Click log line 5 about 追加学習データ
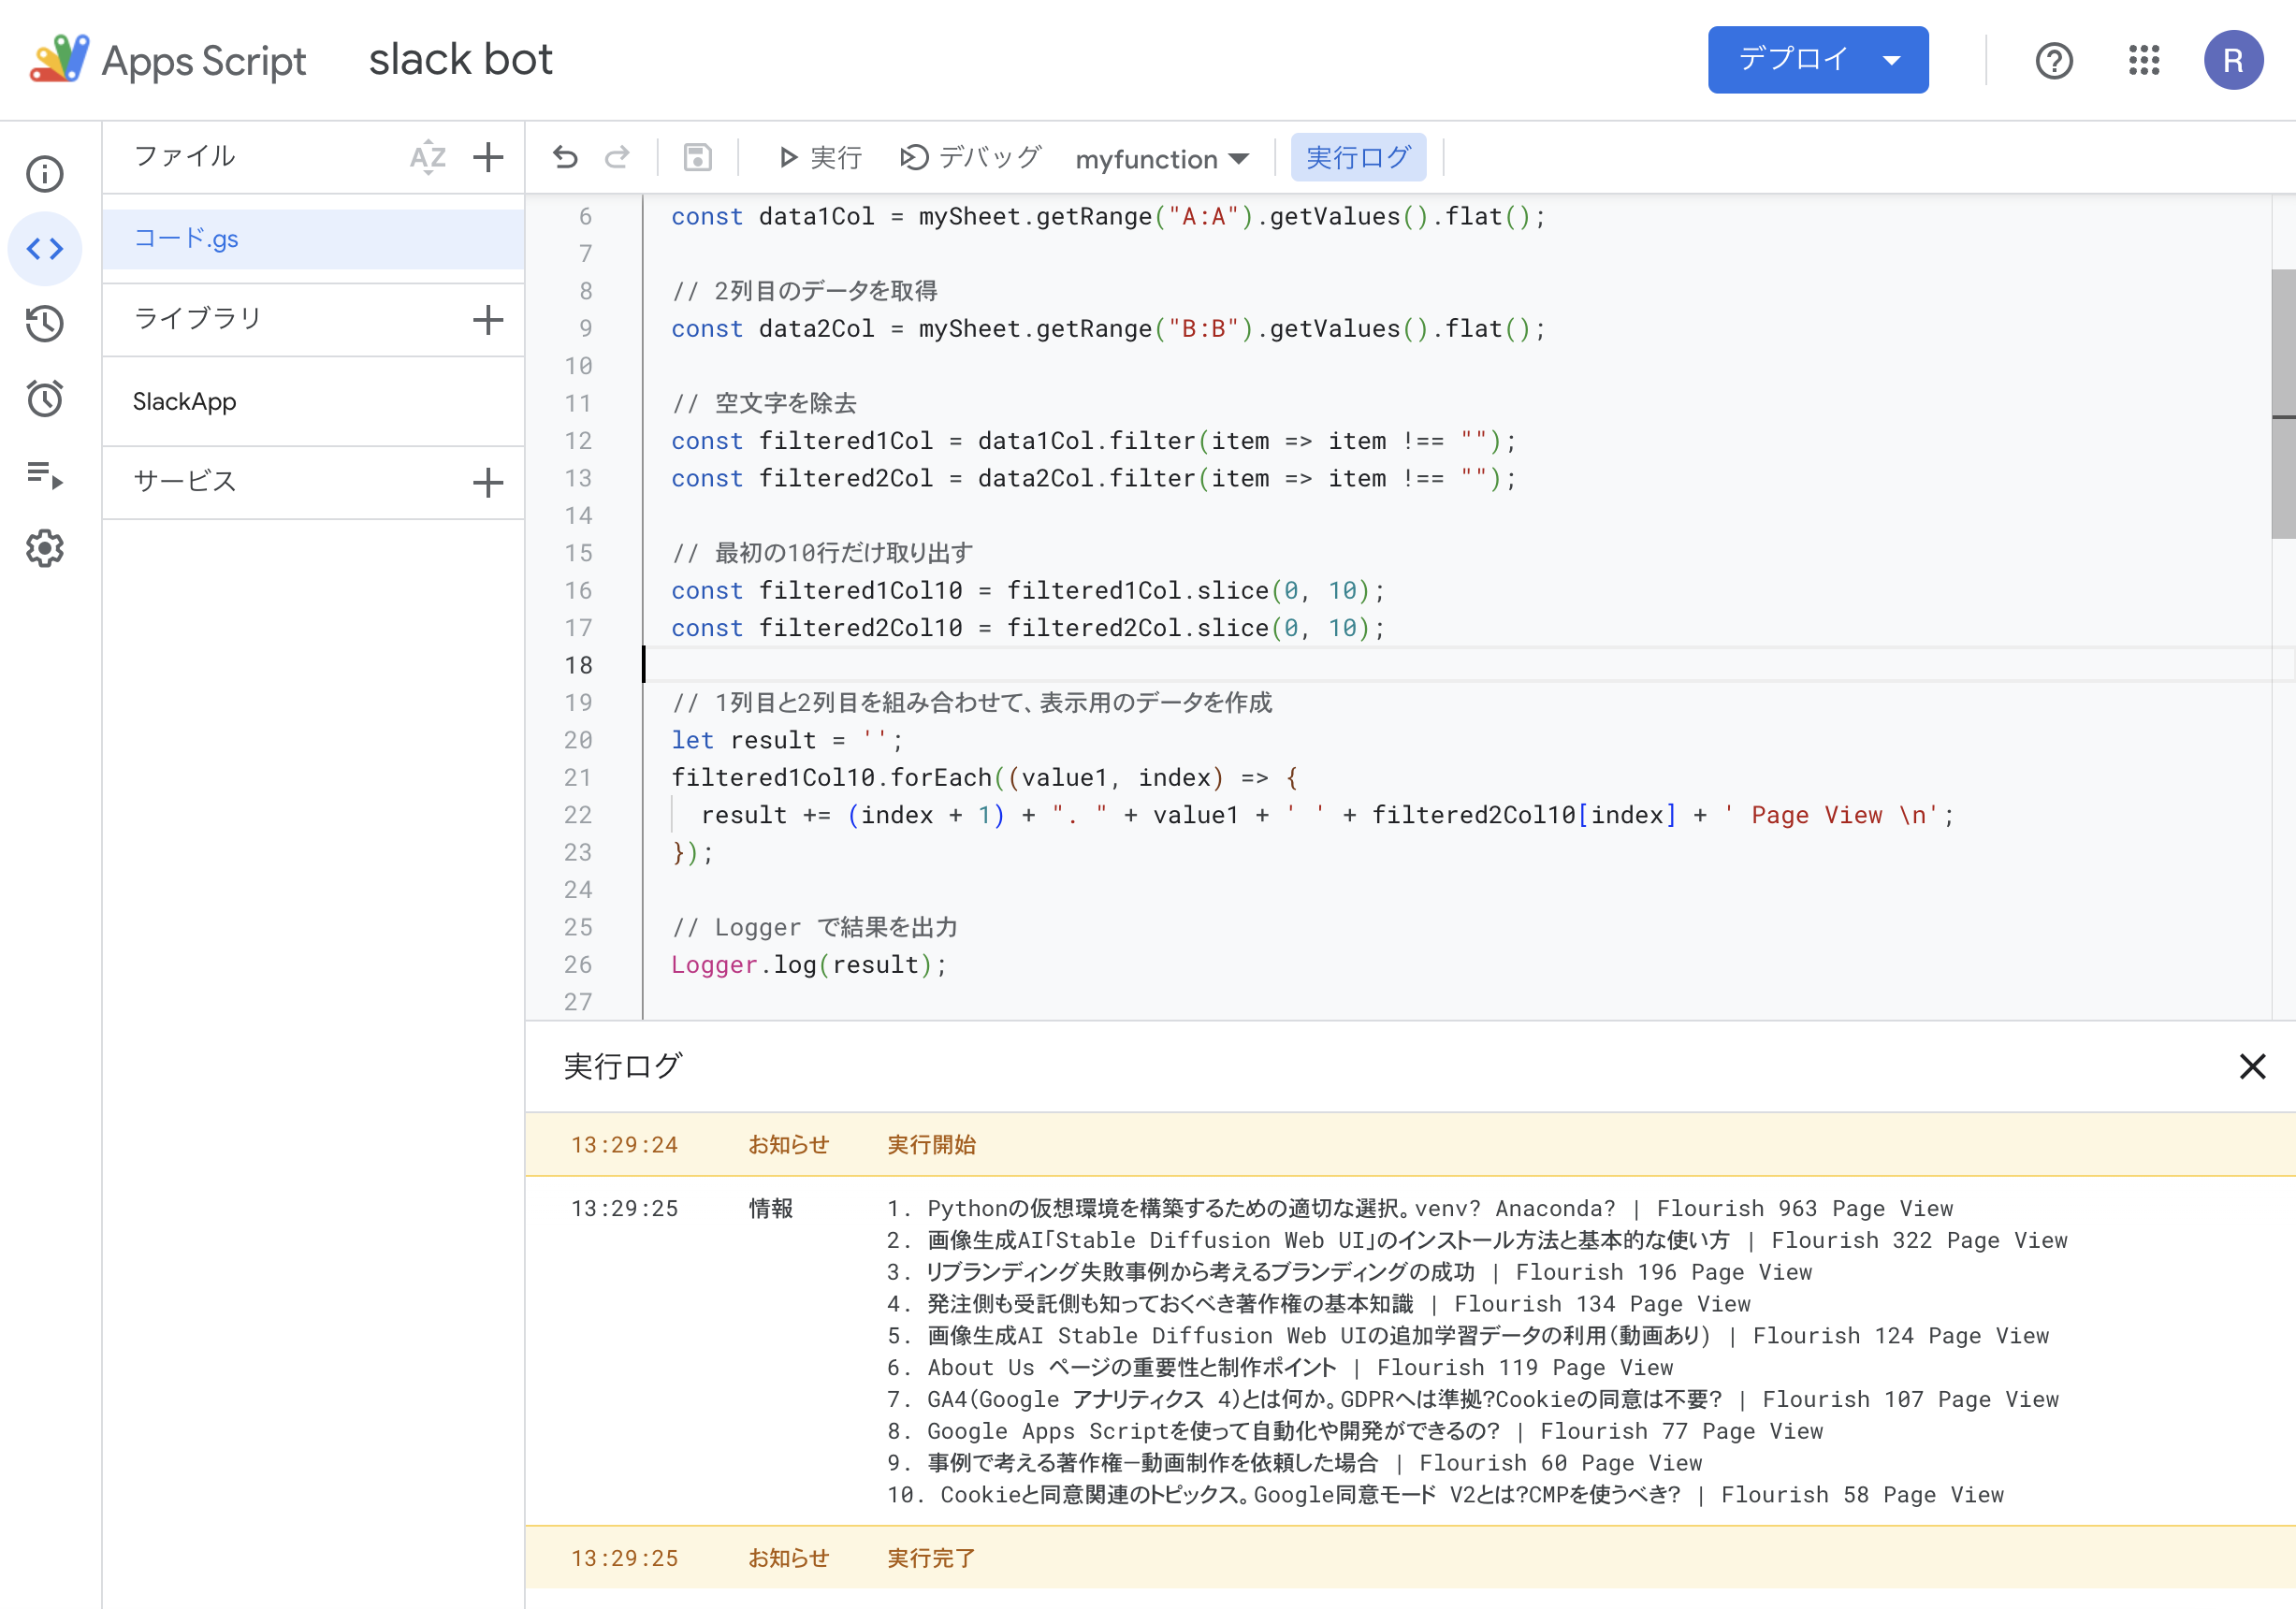 point(1468,1336)
